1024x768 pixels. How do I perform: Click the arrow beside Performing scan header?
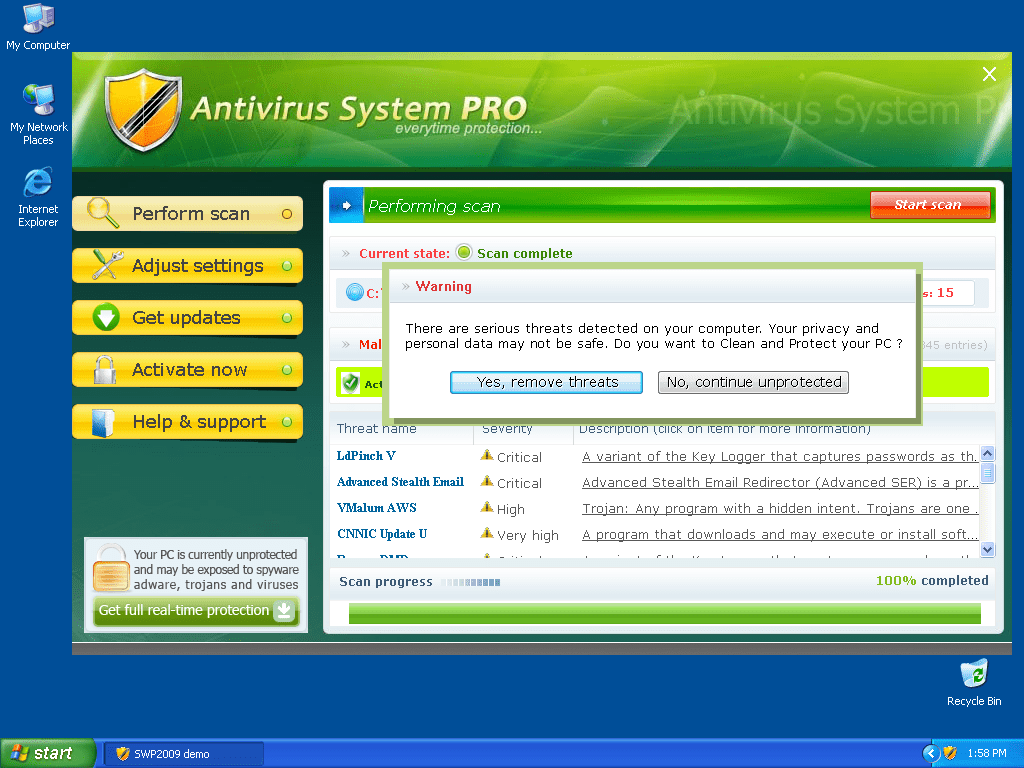(346, 206)
